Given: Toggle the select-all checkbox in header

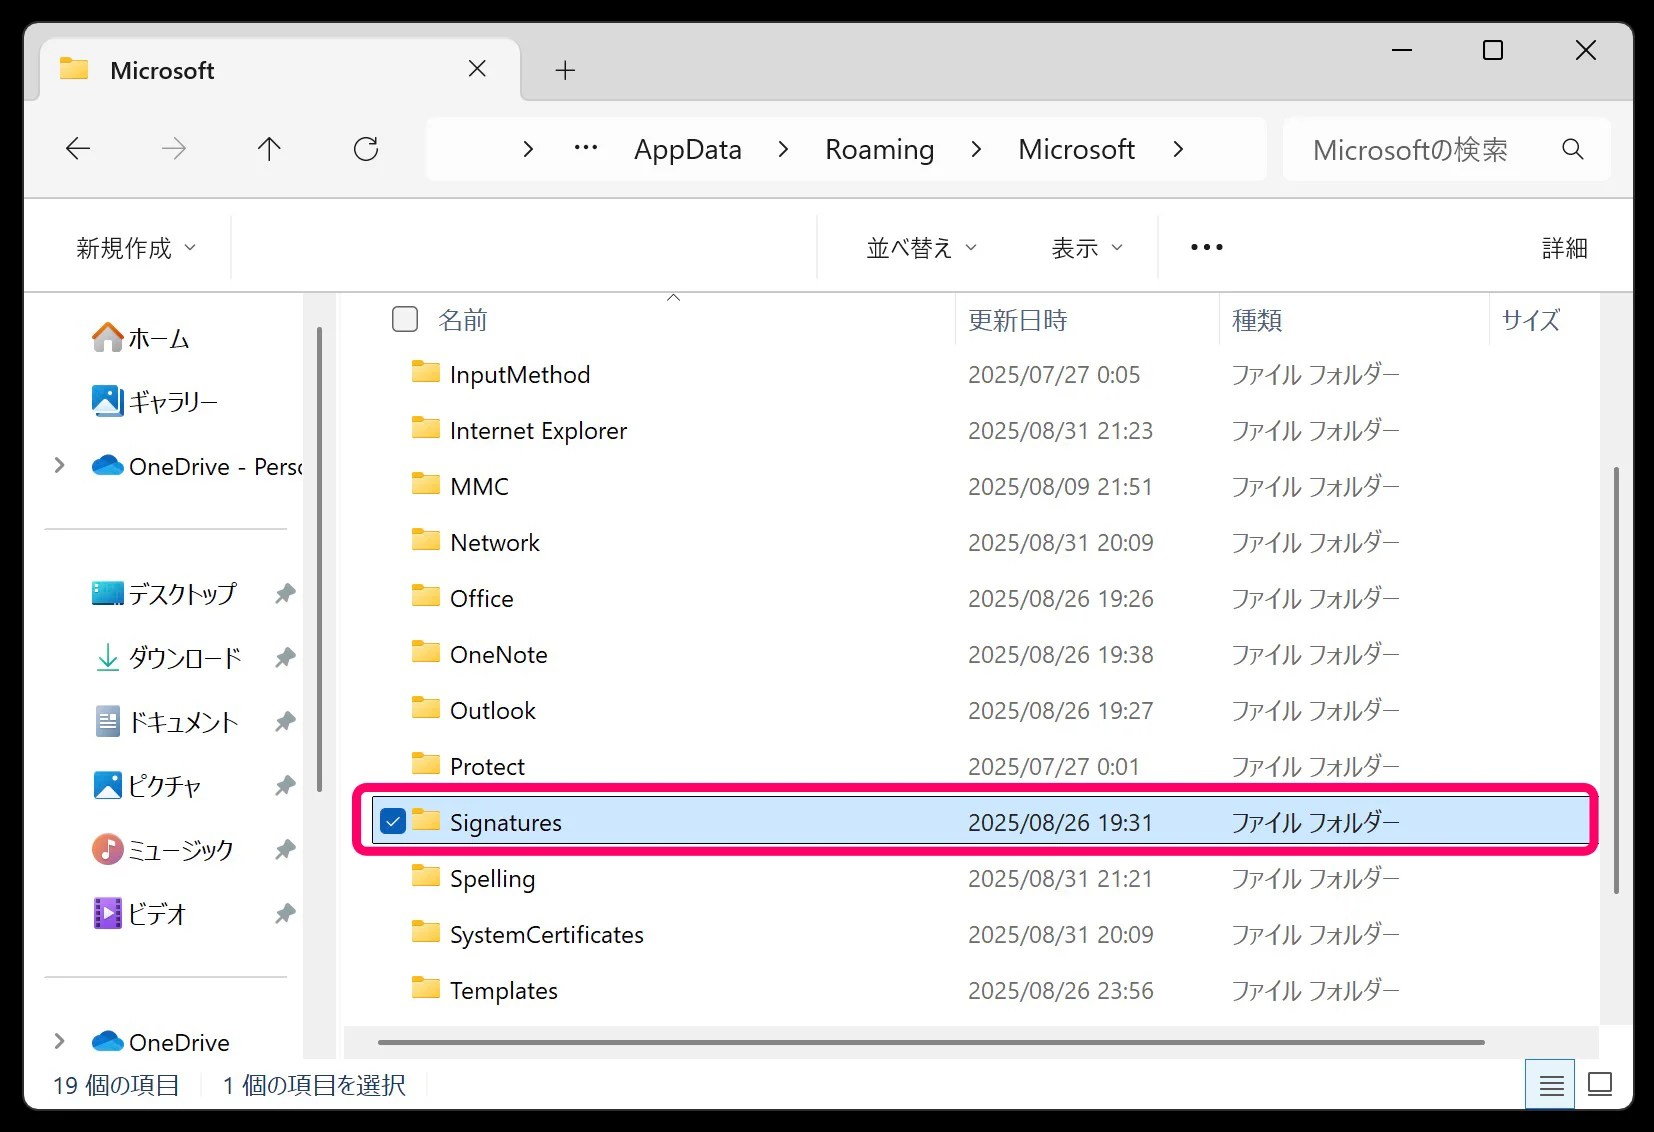Looking at the screenshot, I should coord(405,319).
